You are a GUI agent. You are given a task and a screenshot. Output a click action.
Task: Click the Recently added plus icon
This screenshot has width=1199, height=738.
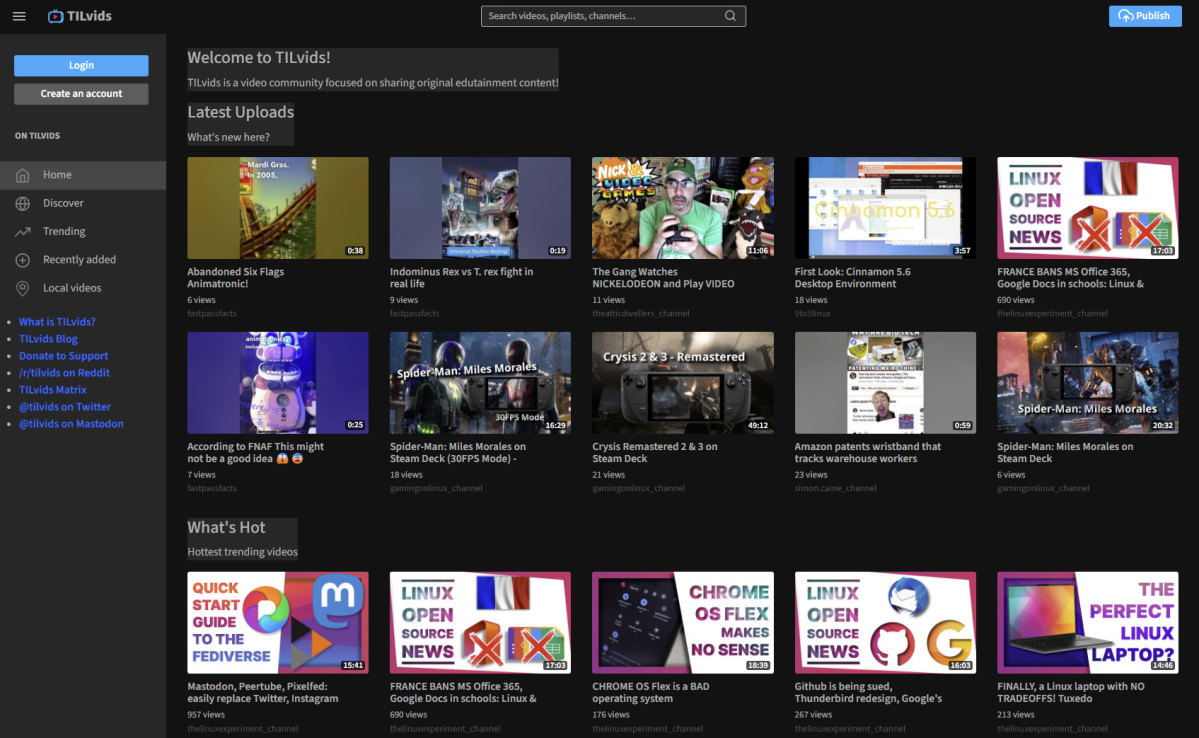click(23, 260)
